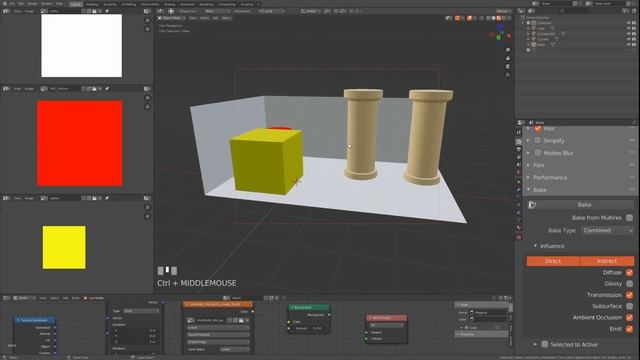Viewport: 640px width, 360px height.
Task: Open the Object Mode dropdown
Action: point(171,18)
